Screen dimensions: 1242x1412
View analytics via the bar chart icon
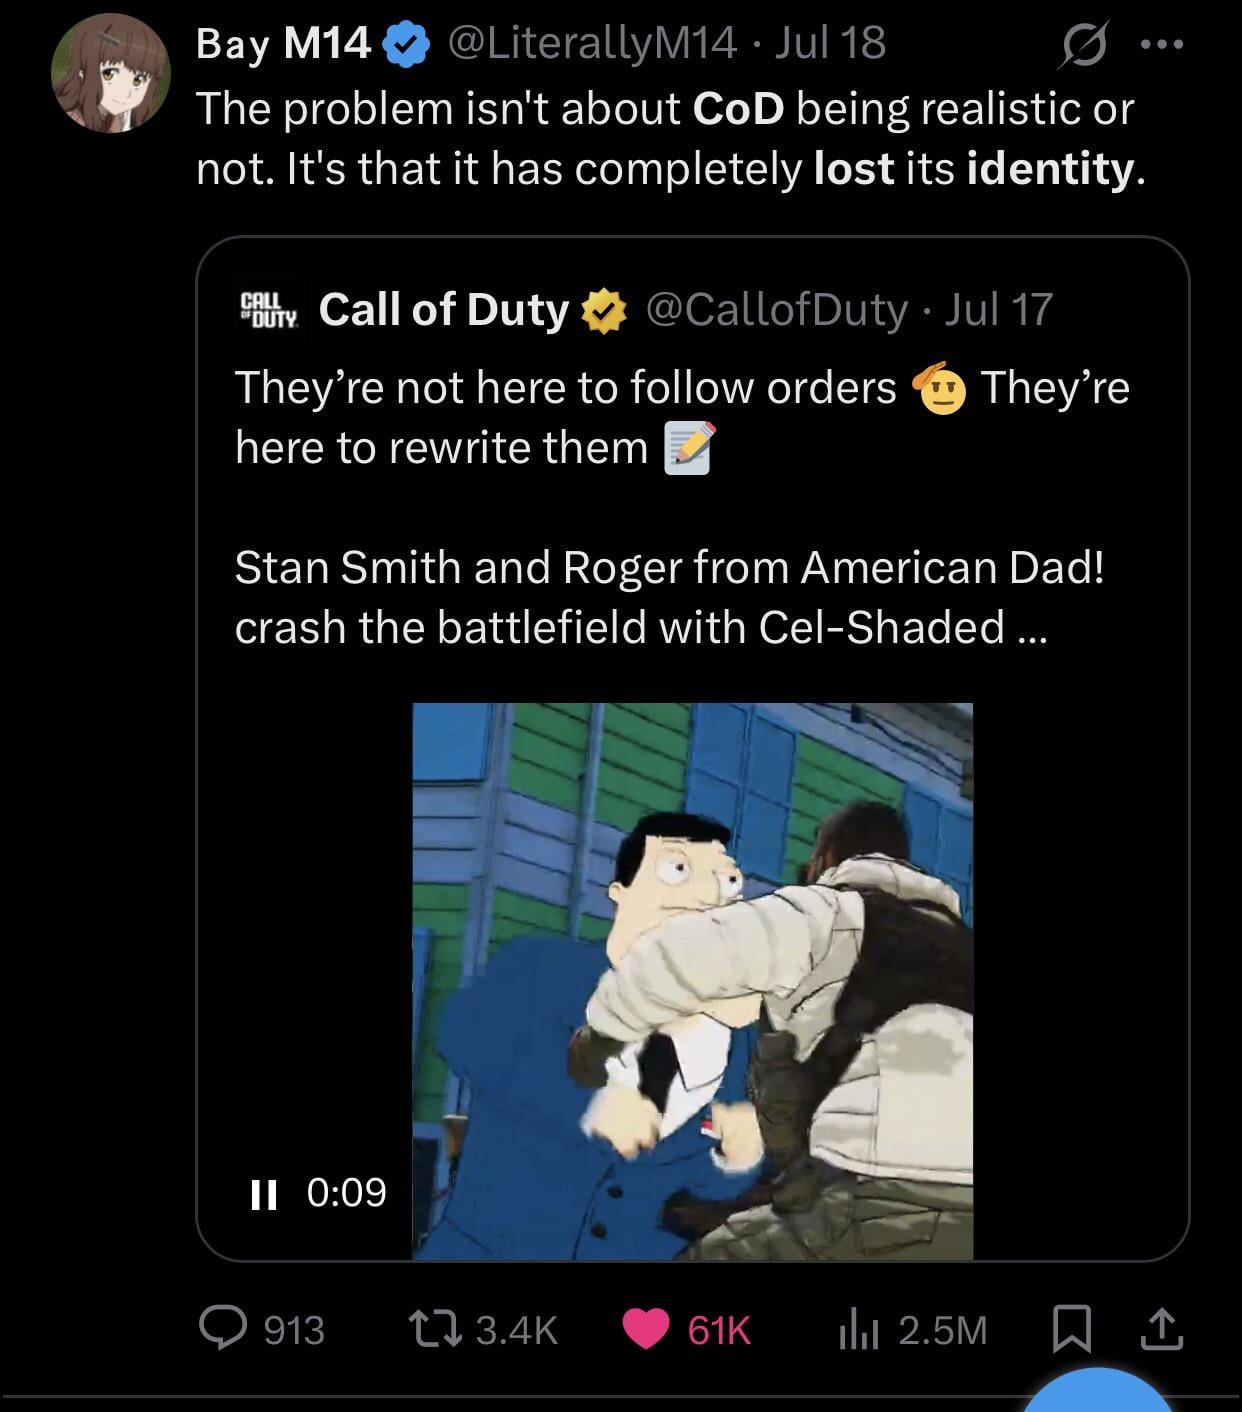click(857, 1331)
